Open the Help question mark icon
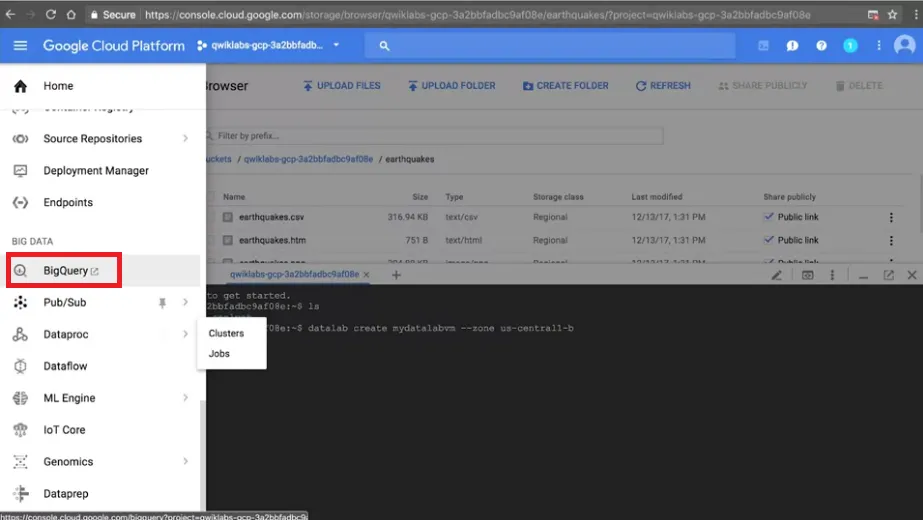The image size is (923, 520). click(x=821, y=45)
